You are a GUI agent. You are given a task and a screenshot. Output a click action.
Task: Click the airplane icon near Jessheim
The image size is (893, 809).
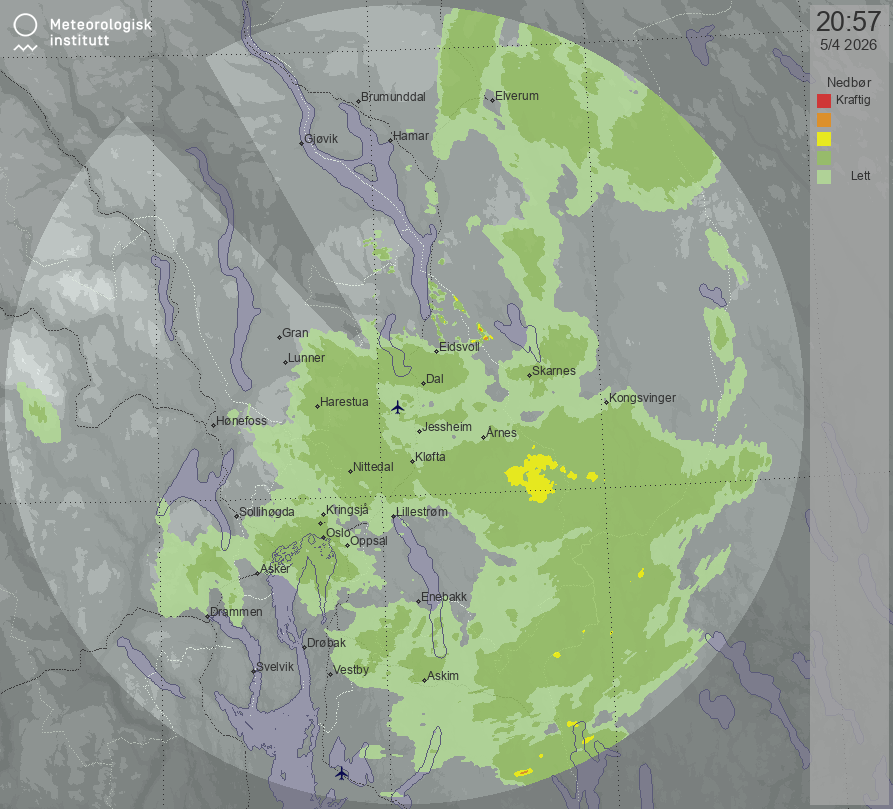coord(397,407)
